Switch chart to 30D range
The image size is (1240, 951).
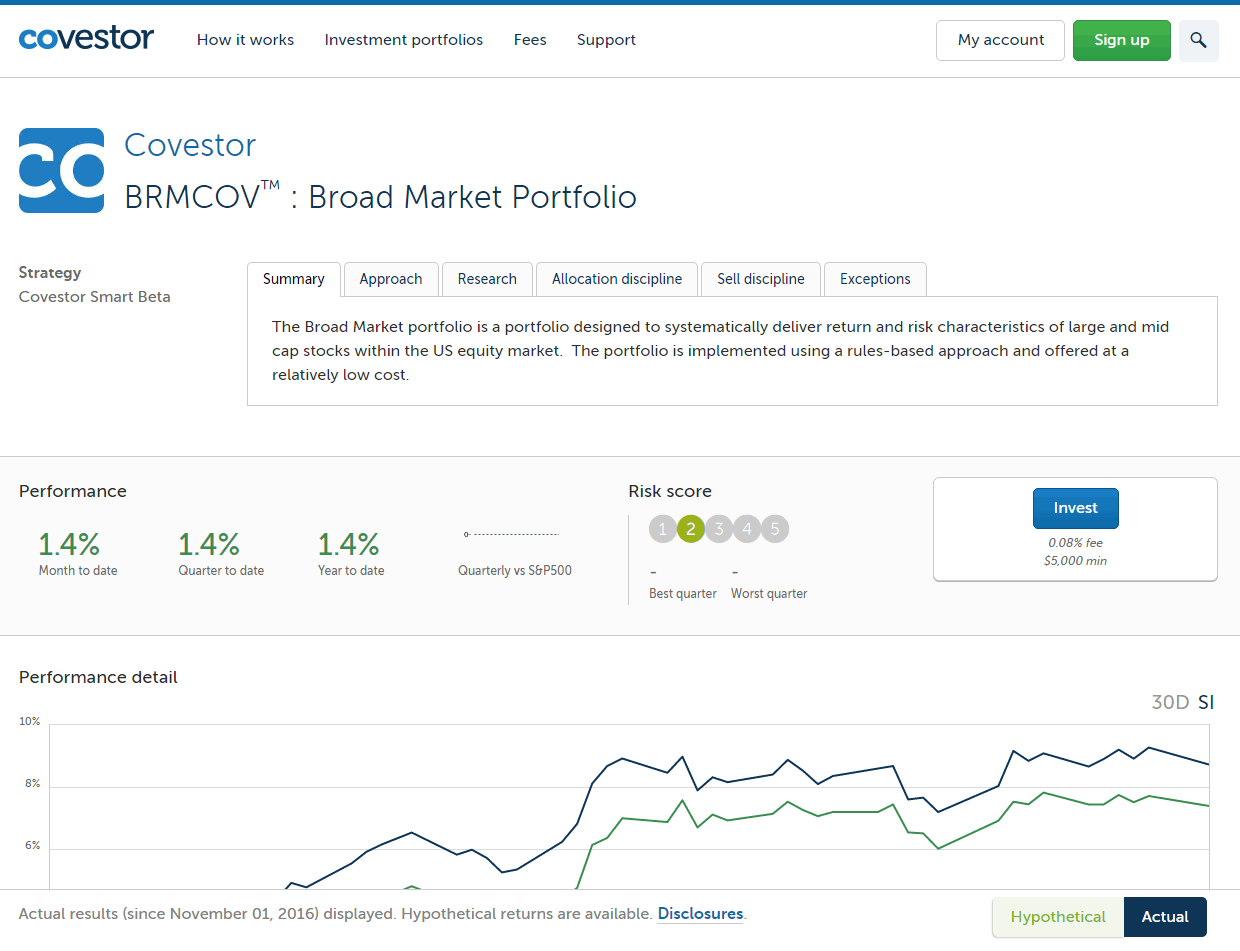tap(1170, 702)
